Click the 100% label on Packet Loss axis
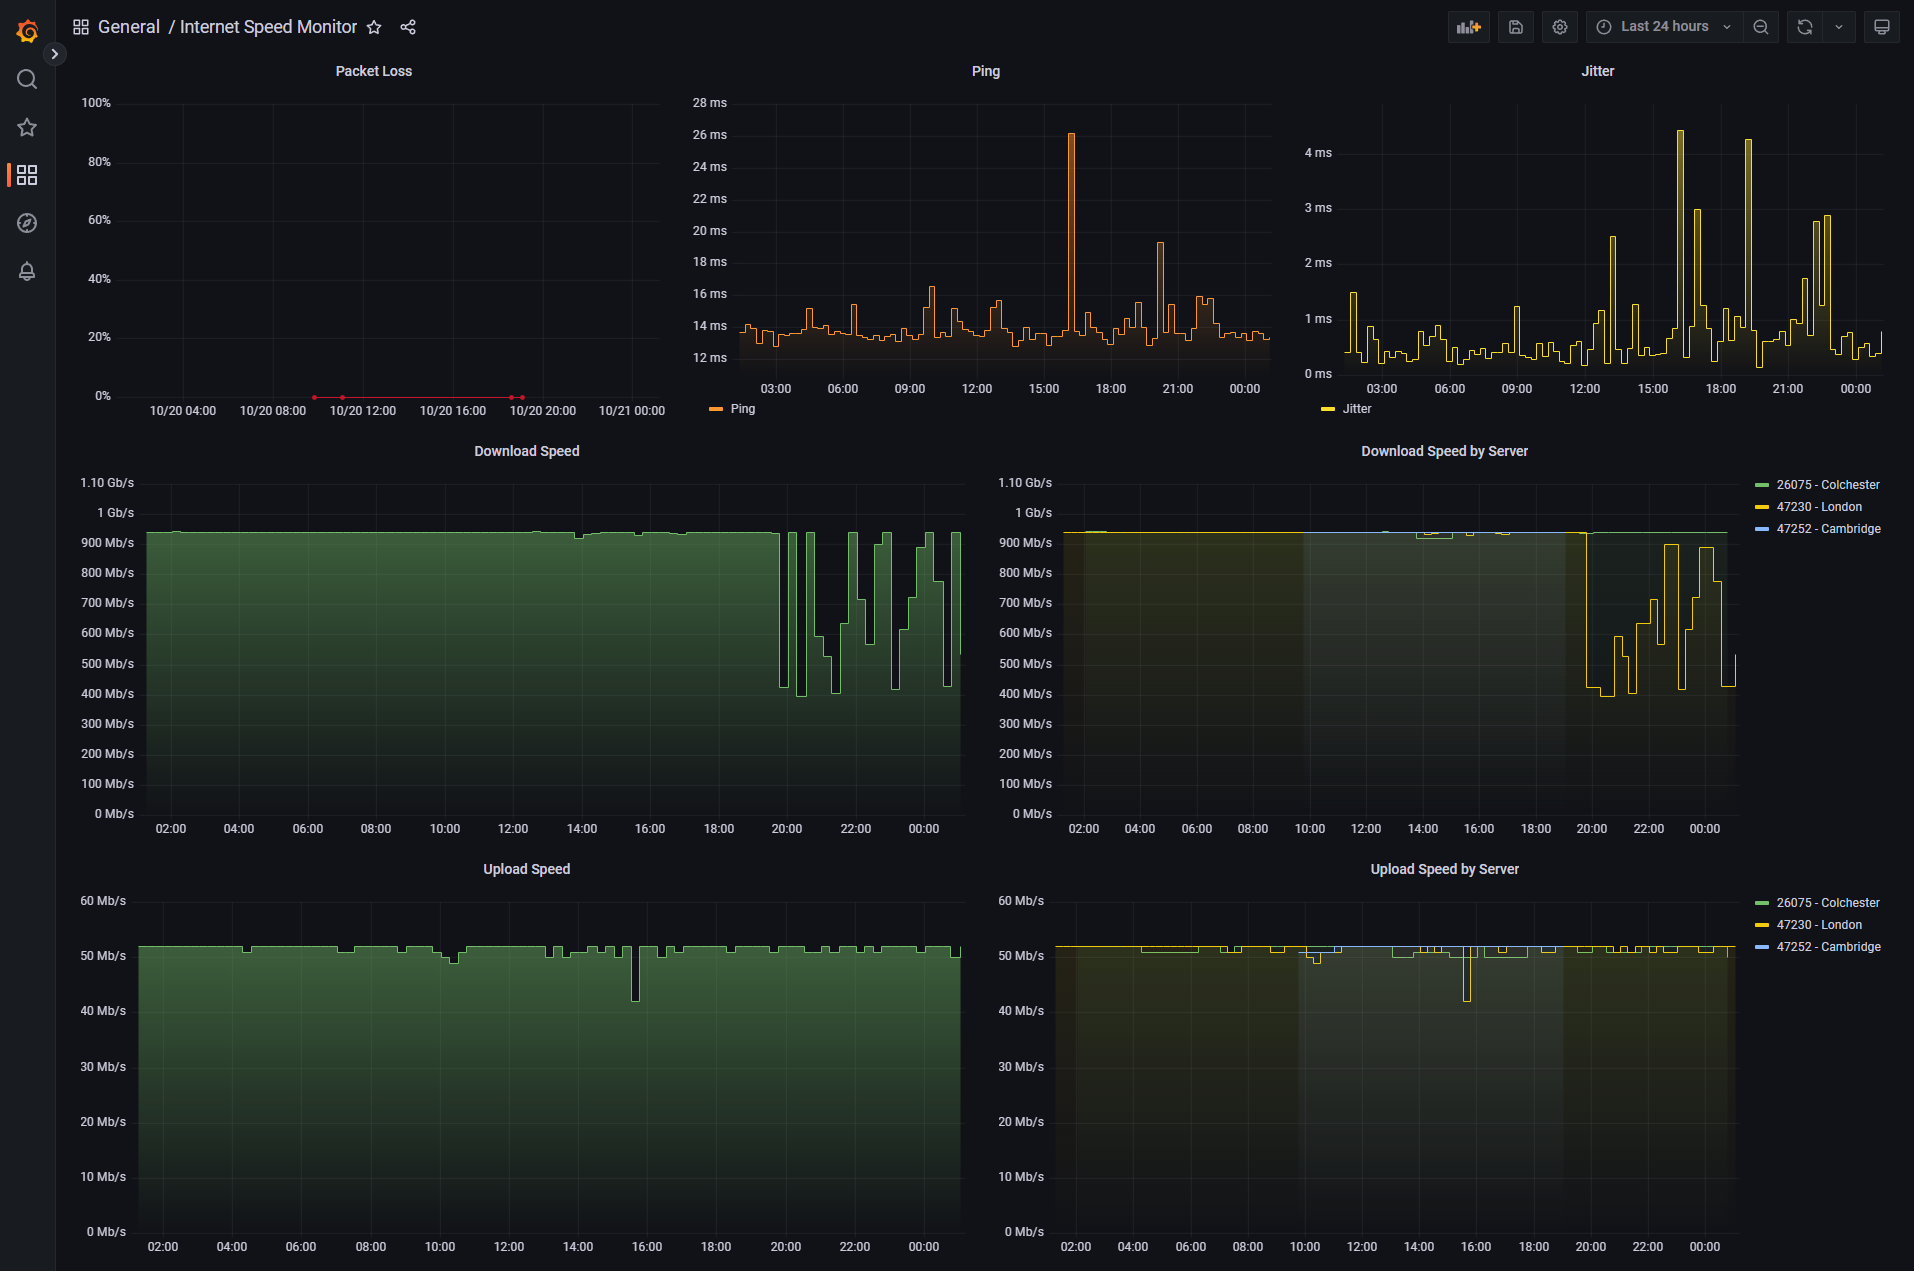The height and width of the screenshot is (1271, 1914). point(96,103)
